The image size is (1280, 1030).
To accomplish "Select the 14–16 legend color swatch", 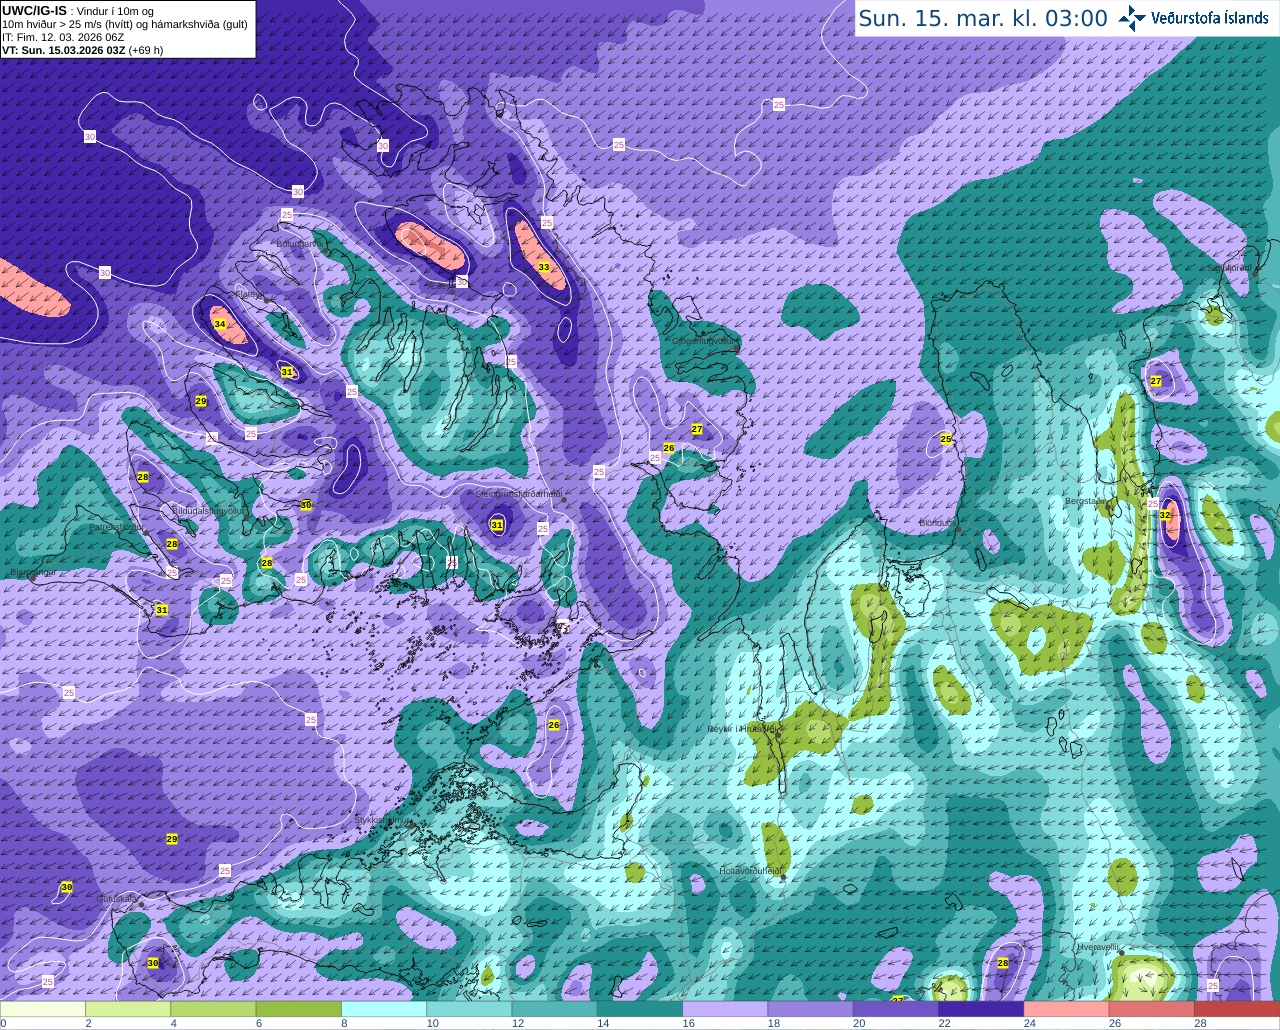I will point(640,1009).
